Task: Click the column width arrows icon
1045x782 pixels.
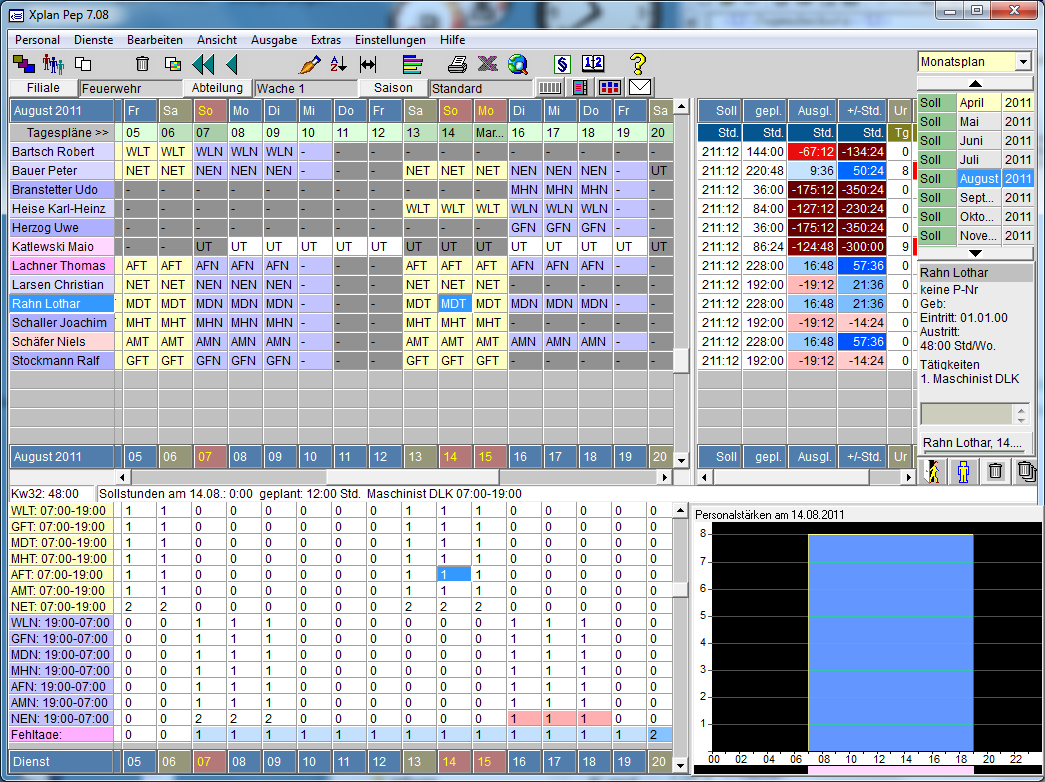Action: point(368,64)
